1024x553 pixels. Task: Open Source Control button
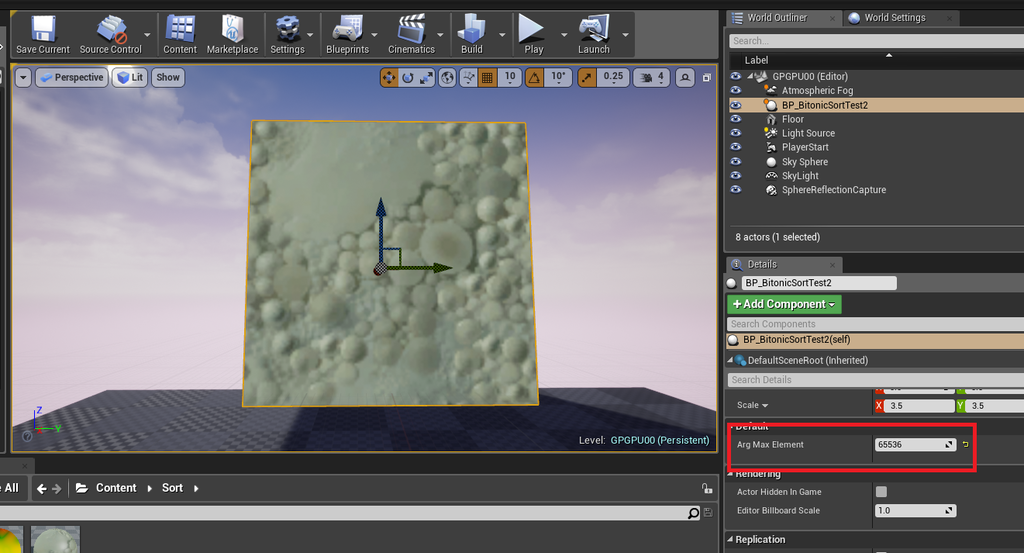(x=110, y=35)
